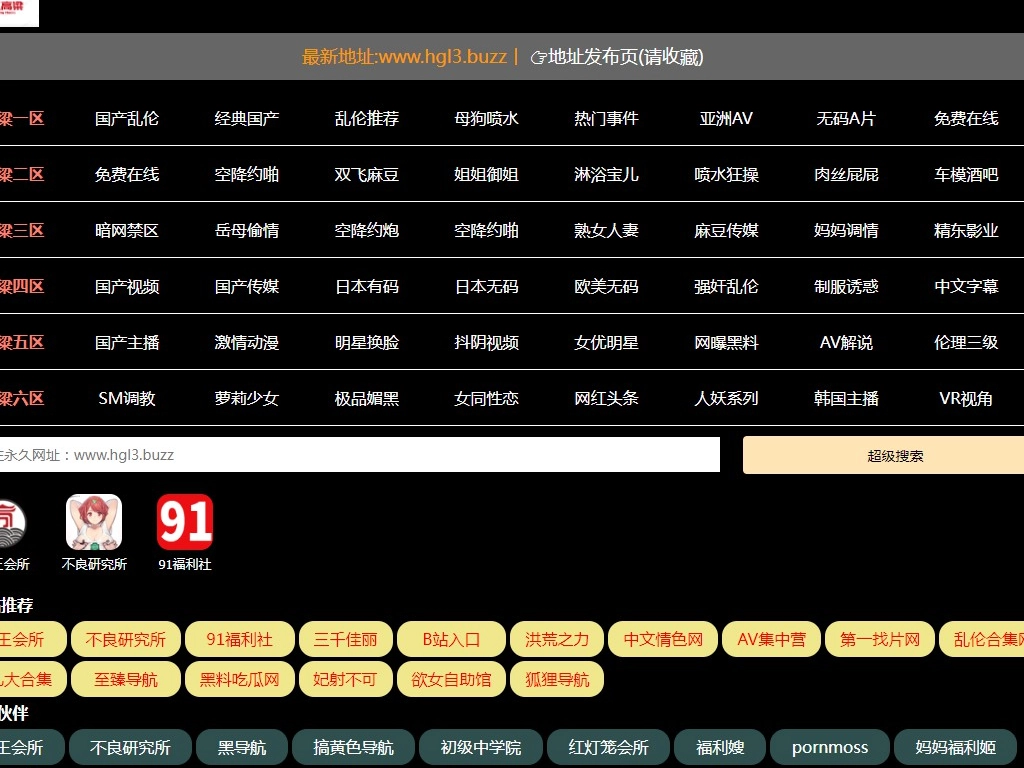Open the pornmoss partner tag
Image resolution: width=1024 pixels, height=768 pixels.
coord(830,747)
